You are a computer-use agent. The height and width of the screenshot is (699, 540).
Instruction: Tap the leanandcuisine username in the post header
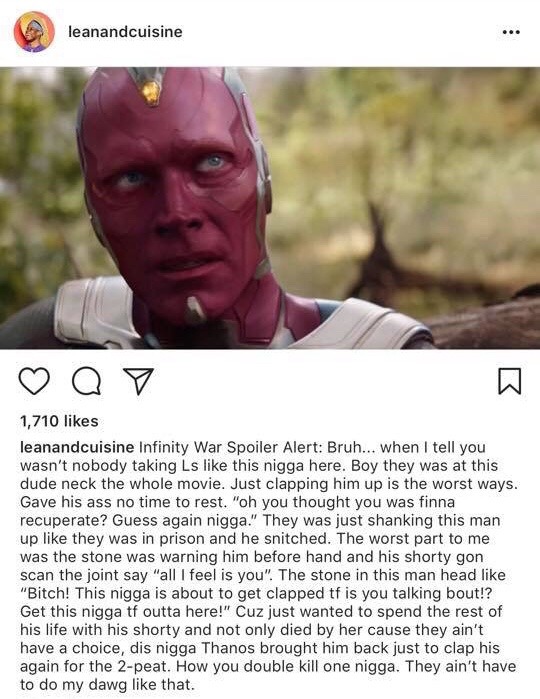tap(125, 32)
